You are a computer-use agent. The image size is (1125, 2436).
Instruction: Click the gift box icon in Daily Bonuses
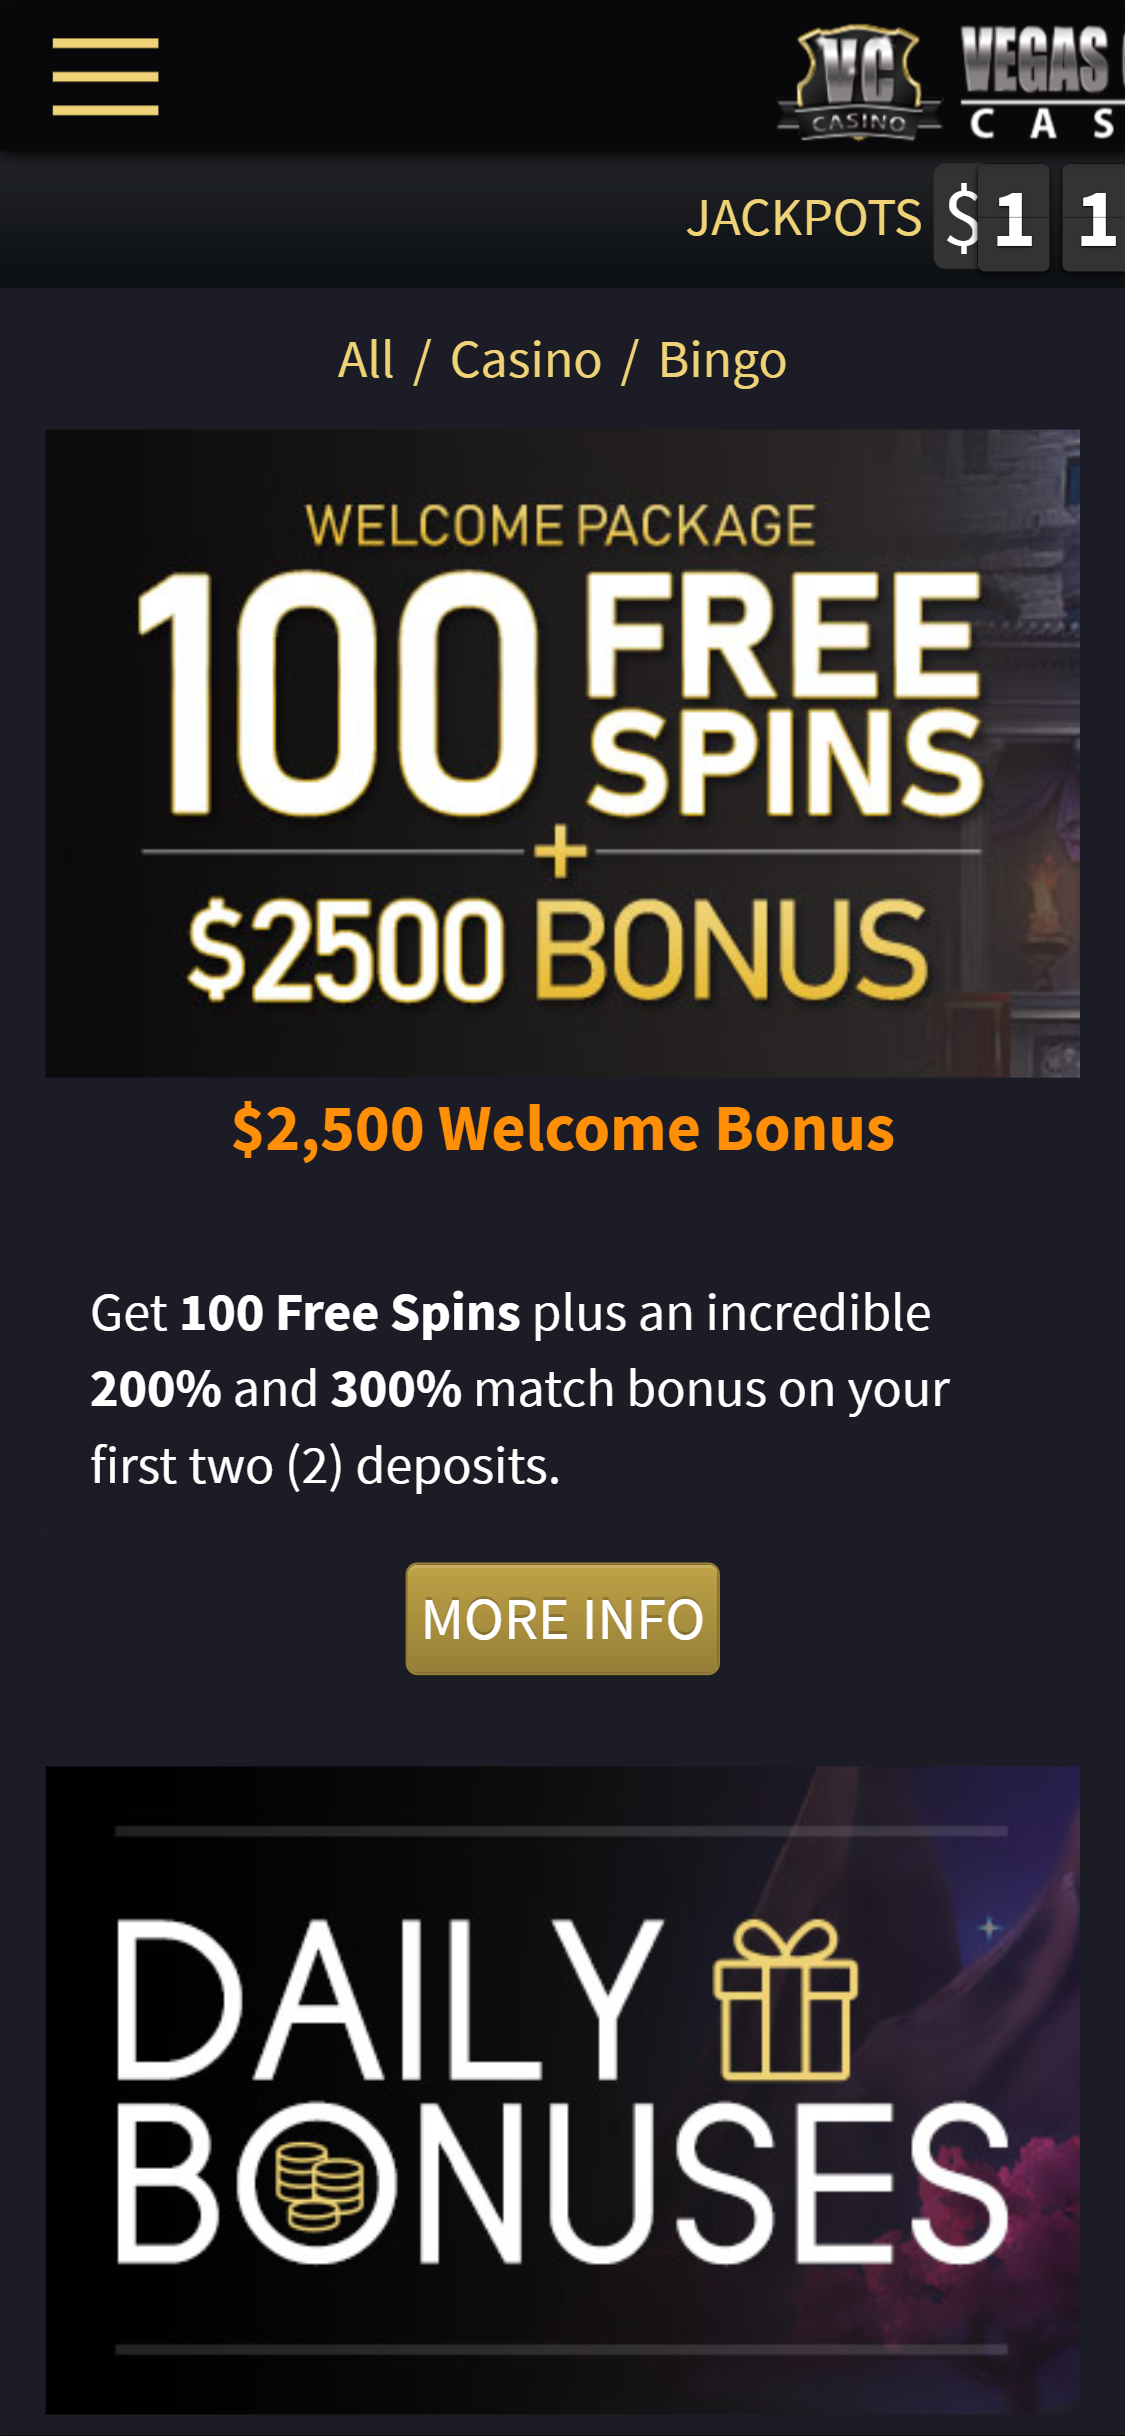pos(785,1999)
